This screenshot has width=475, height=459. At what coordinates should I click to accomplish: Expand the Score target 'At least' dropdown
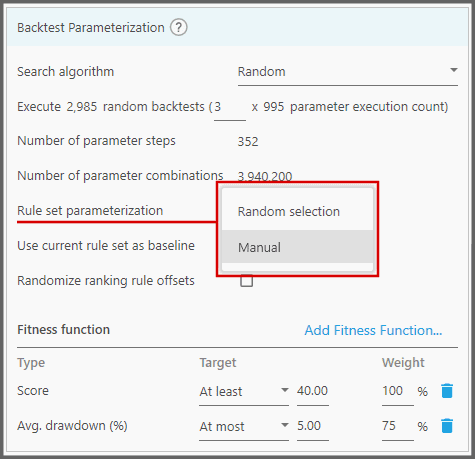244,391
